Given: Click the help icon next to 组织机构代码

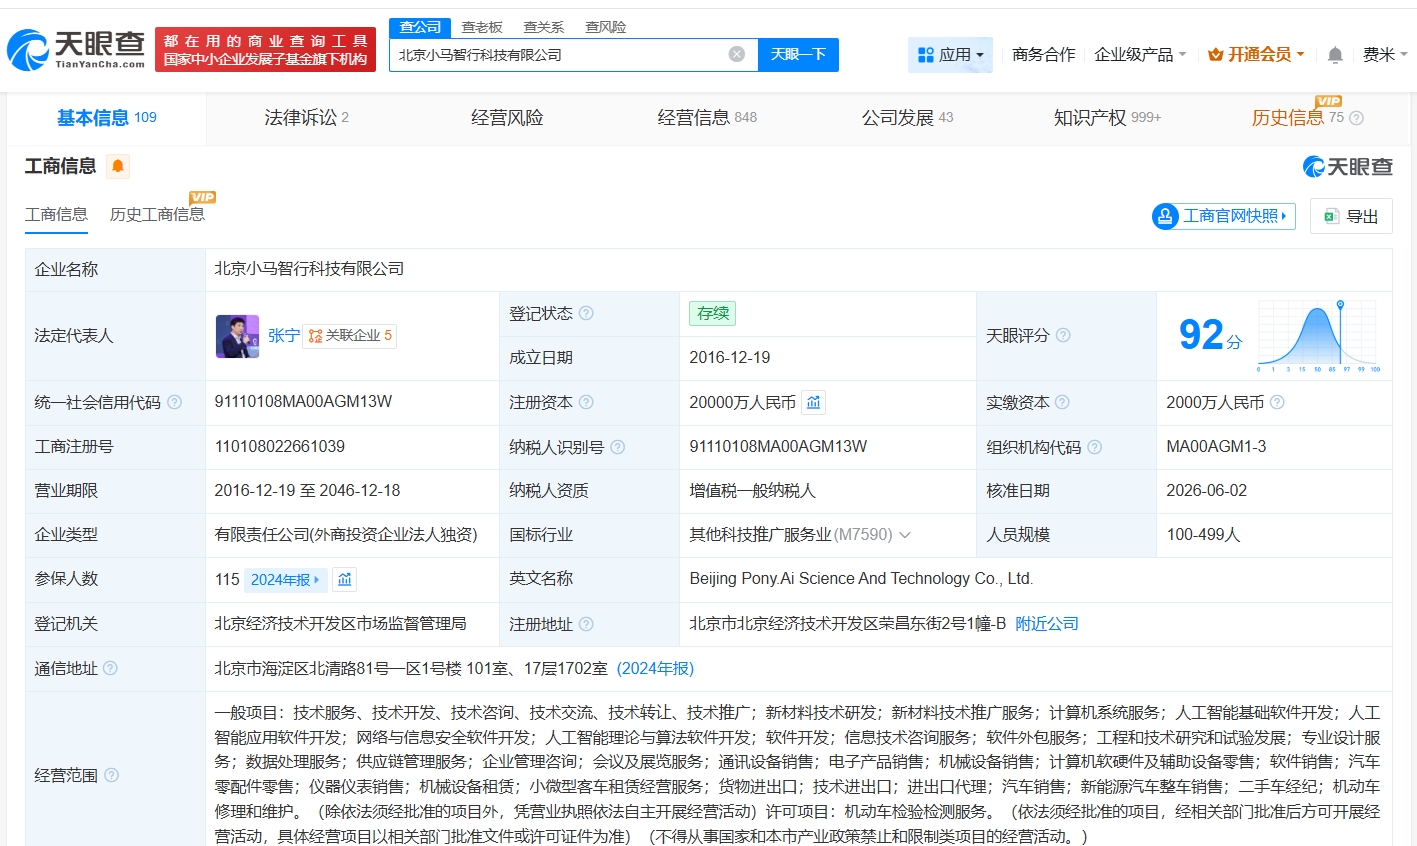Looking at the screenshot, I should tap(1095, 447).
